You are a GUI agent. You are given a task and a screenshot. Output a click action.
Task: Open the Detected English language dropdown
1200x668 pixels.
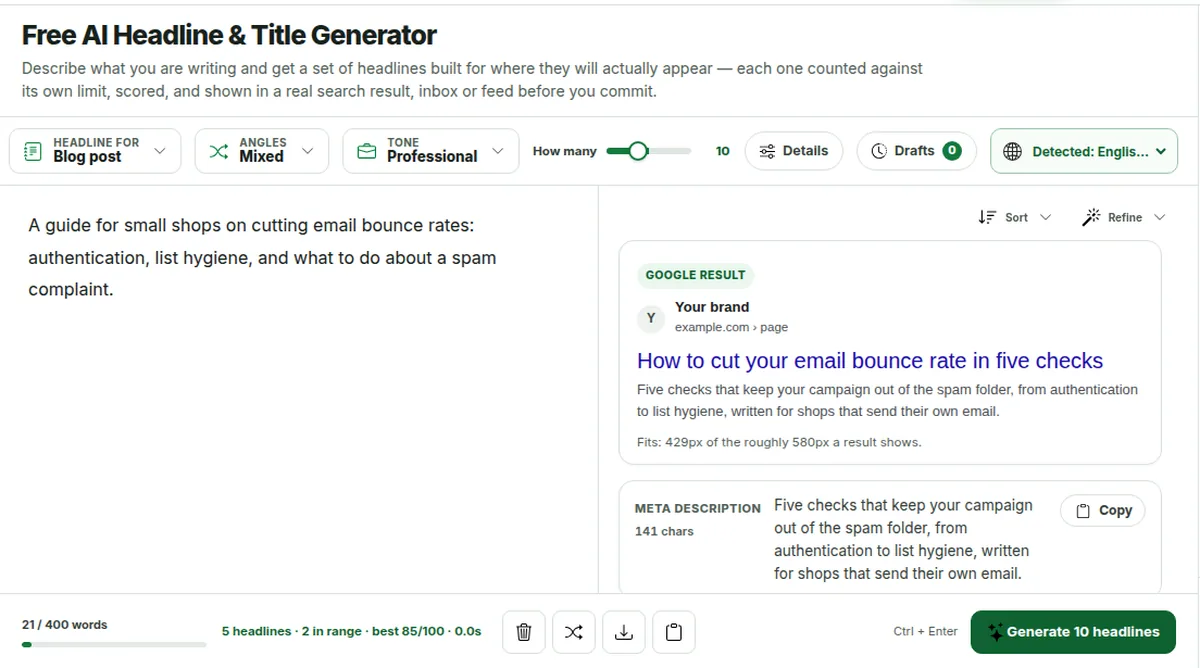coord(1084,151)
